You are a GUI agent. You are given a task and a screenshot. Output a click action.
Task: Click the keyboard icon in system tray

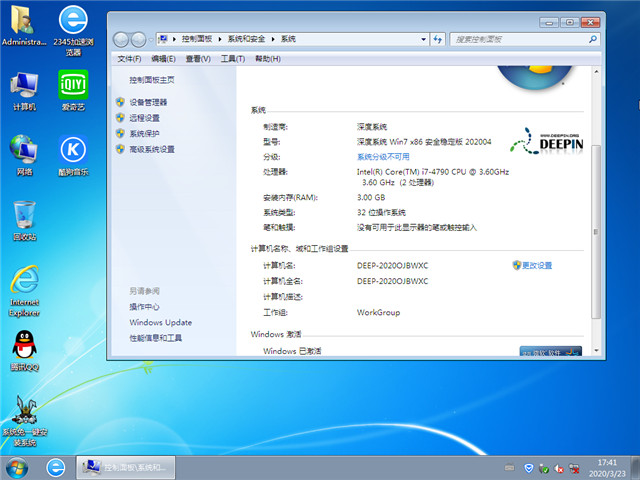(509, 467)
